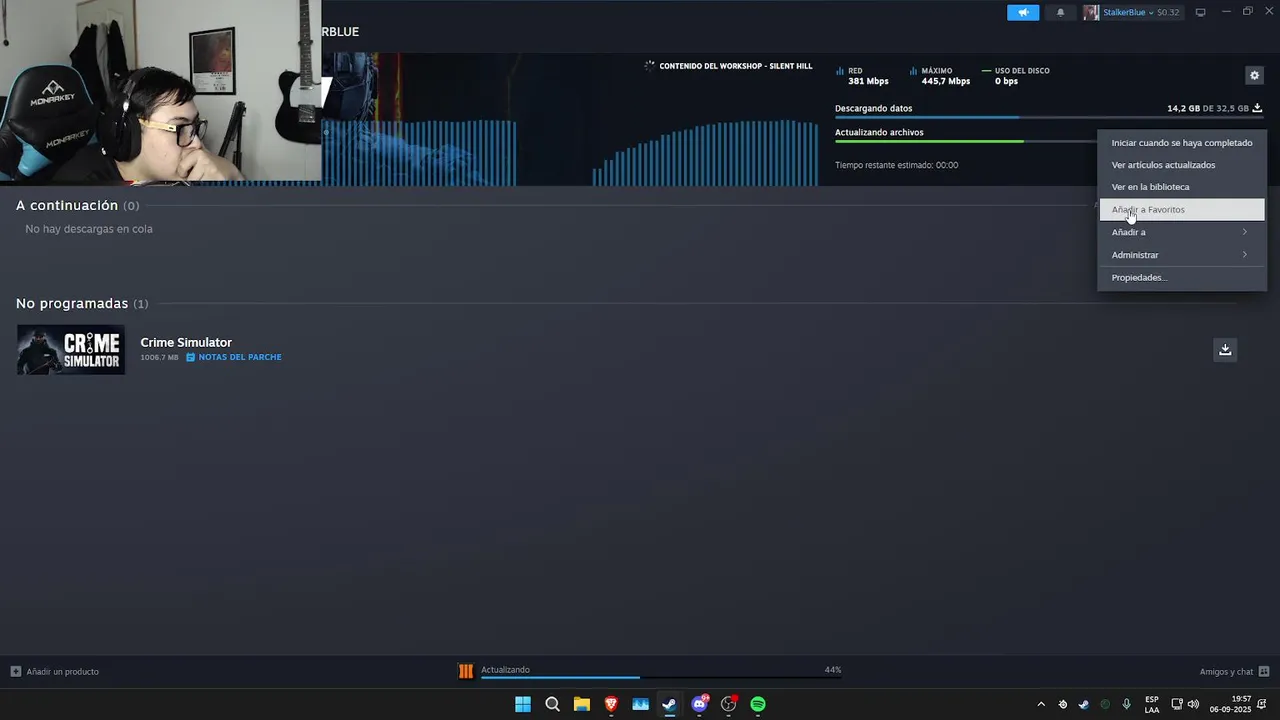This screenshot has width=1280, height=720.
Task: Click the Steam taskbar icon
Action: pos(670,704)
